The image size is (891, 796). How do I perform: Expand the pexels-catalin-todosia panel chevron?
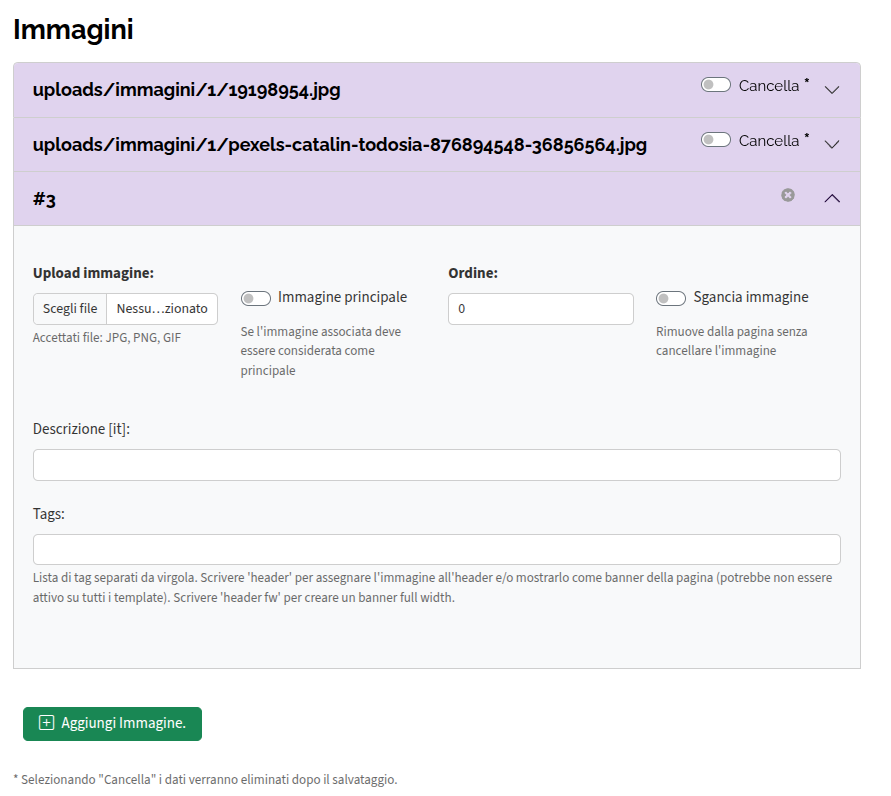[x=832, y=144]
